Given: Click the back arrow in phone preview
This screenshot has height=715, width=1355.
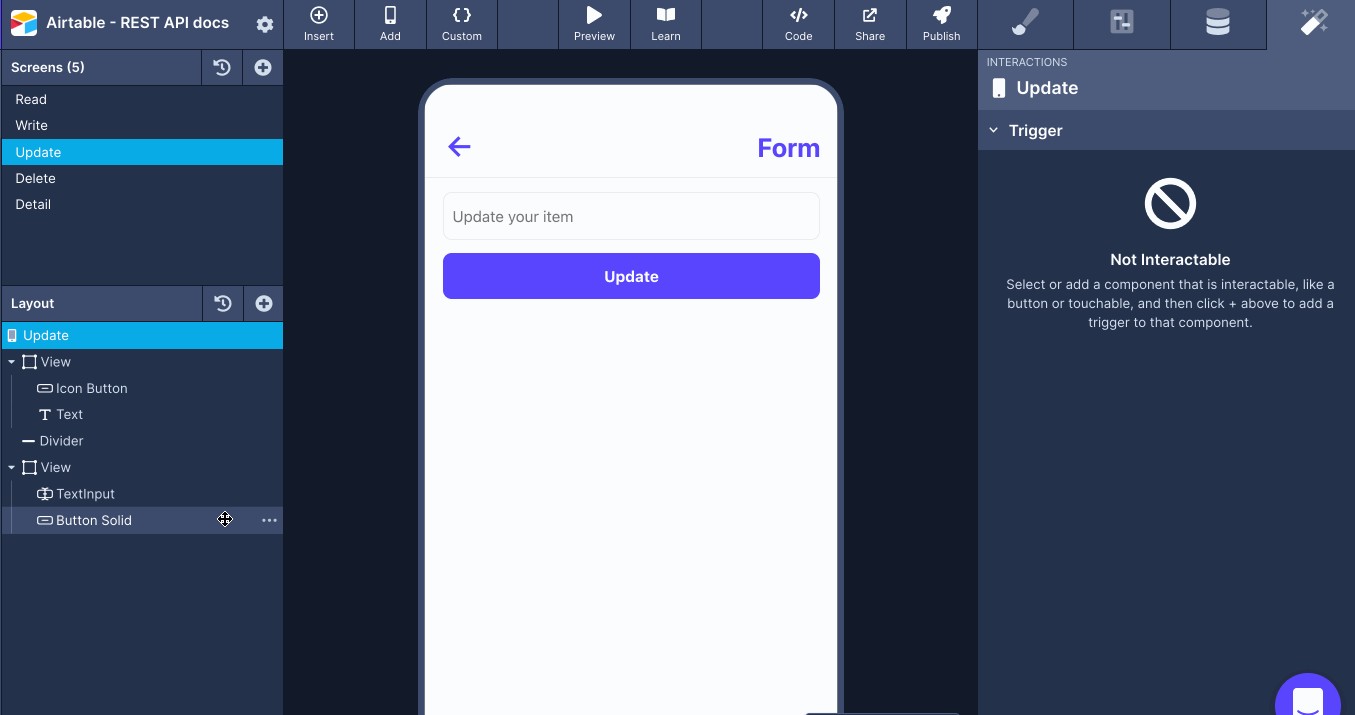Looking at the screenshot, I should point(459,147).
